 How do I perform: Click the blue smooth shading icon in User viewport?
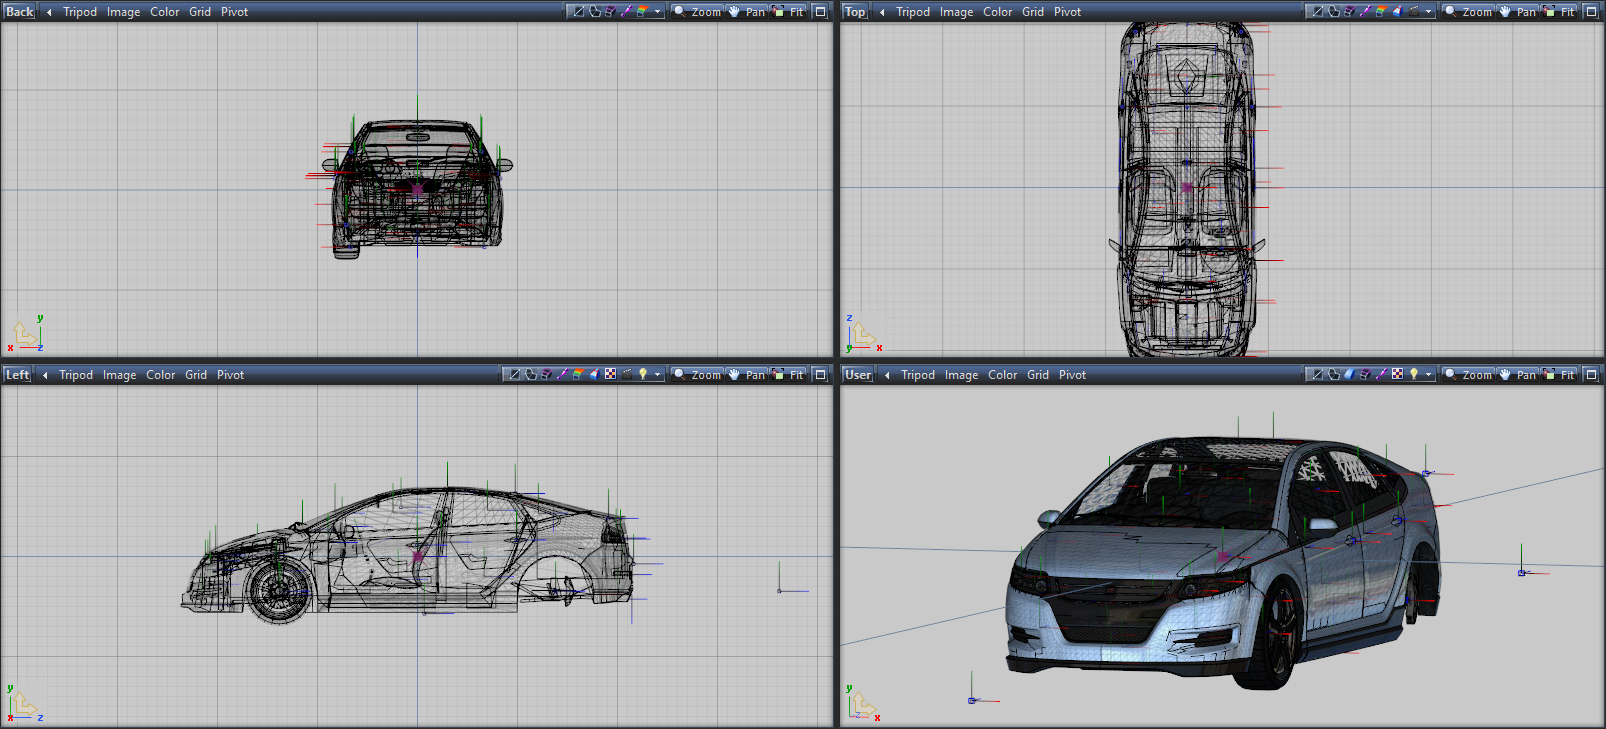click(x=1349, y=374)
